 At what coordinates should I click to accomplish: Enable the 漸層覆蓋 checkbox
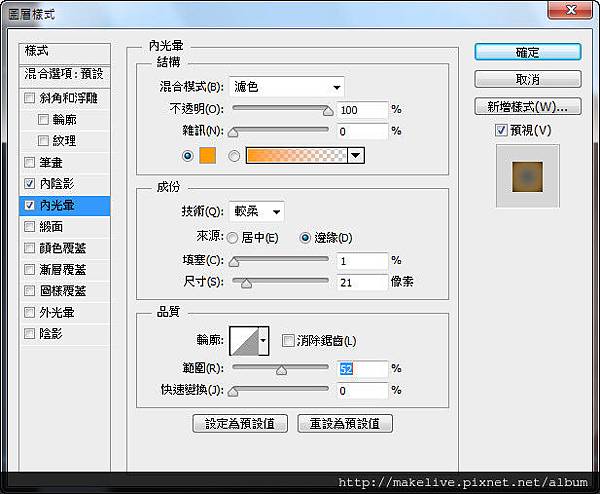coord(29,270)
